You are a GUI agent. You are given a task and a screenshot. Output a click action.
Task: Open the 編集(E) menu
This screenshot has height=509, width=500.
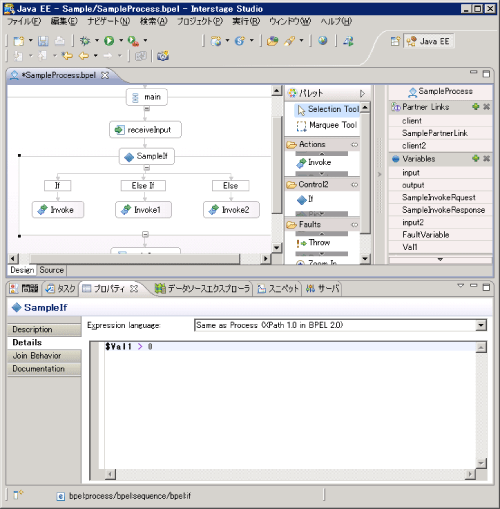pyautogui.click(x=64, y=22)
